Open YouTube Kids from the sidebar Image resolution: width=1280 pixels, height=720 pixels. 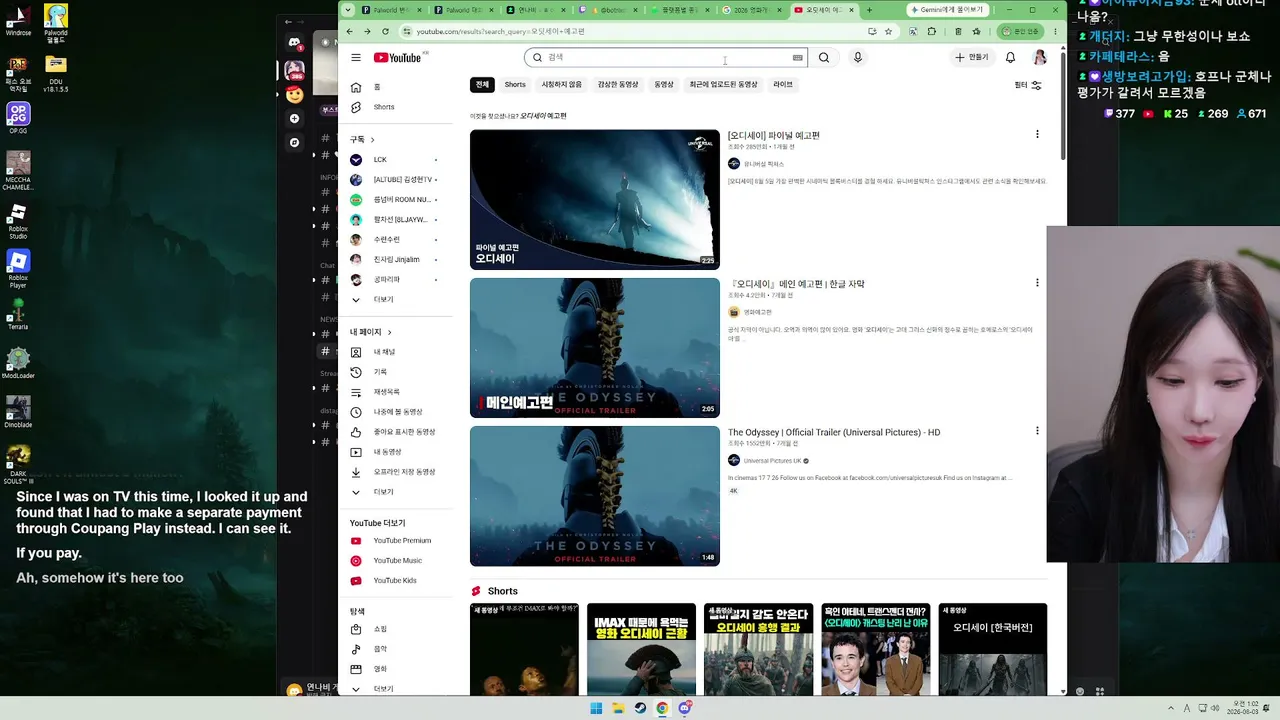(x=397, y=581)
